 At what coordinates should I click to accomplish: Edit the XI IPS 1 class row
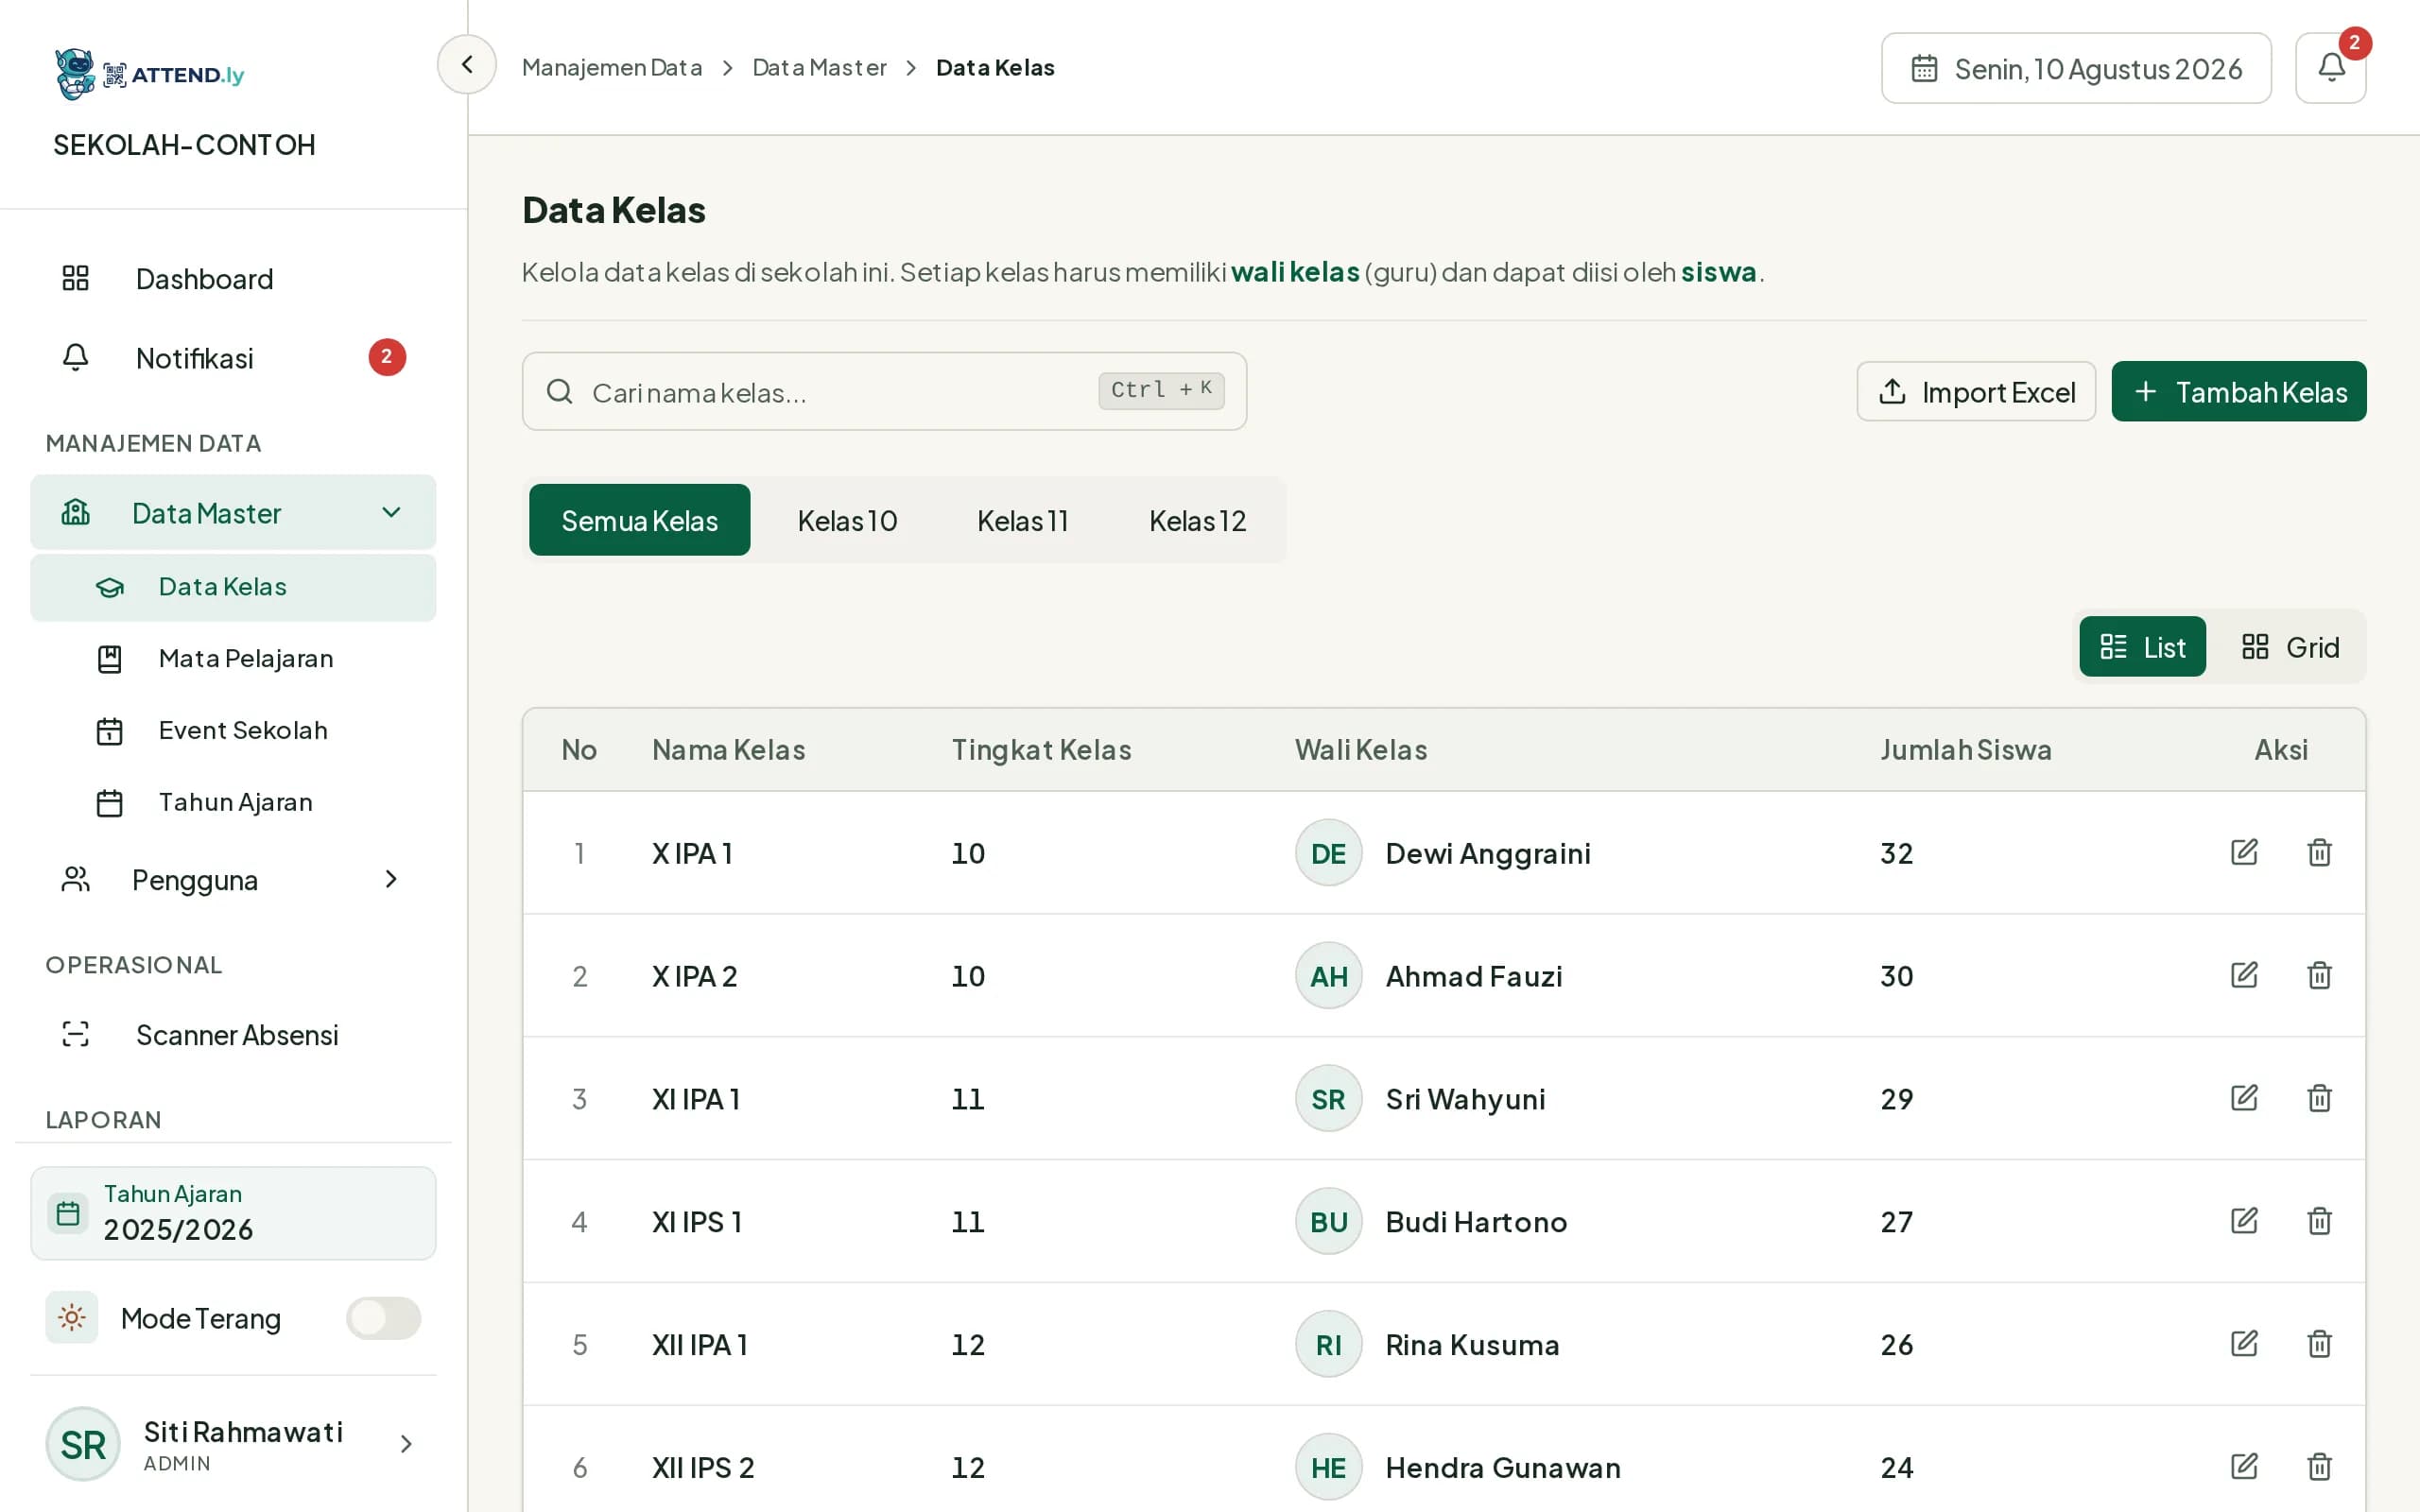pyautogui.click(x=2244, y=1221)
